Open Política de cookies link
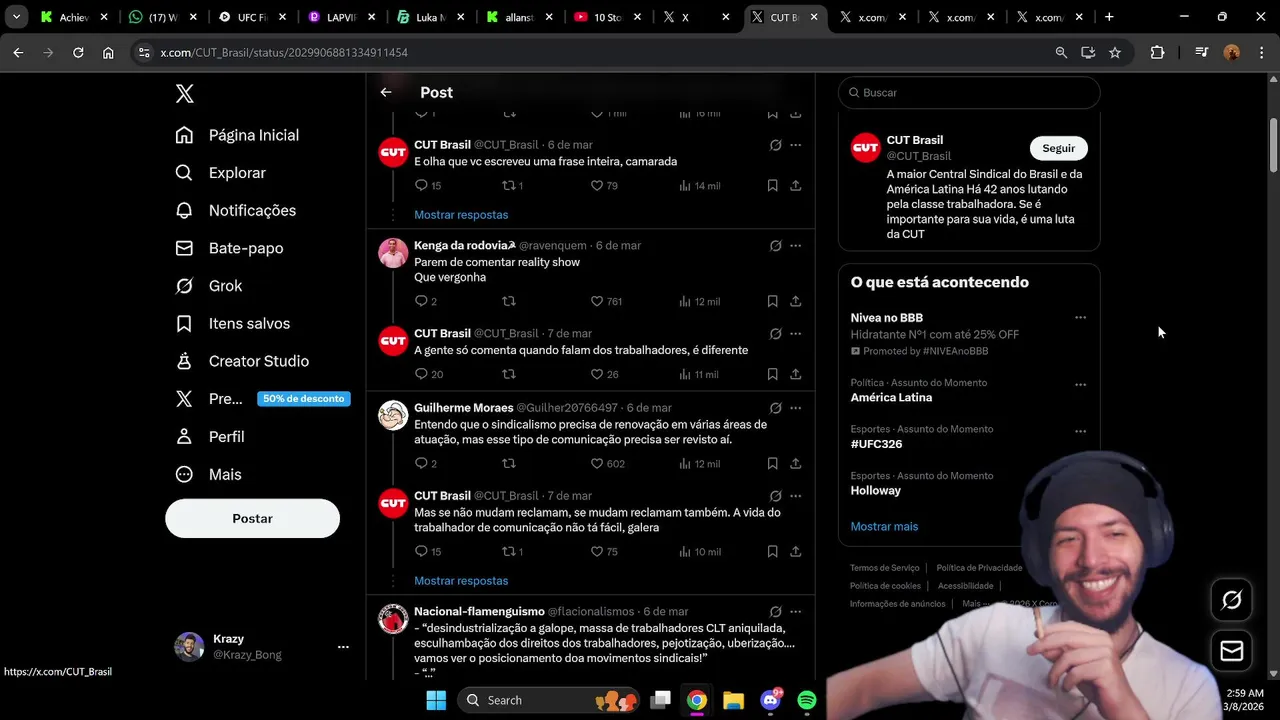1280x720 pixels. [885, 586]
